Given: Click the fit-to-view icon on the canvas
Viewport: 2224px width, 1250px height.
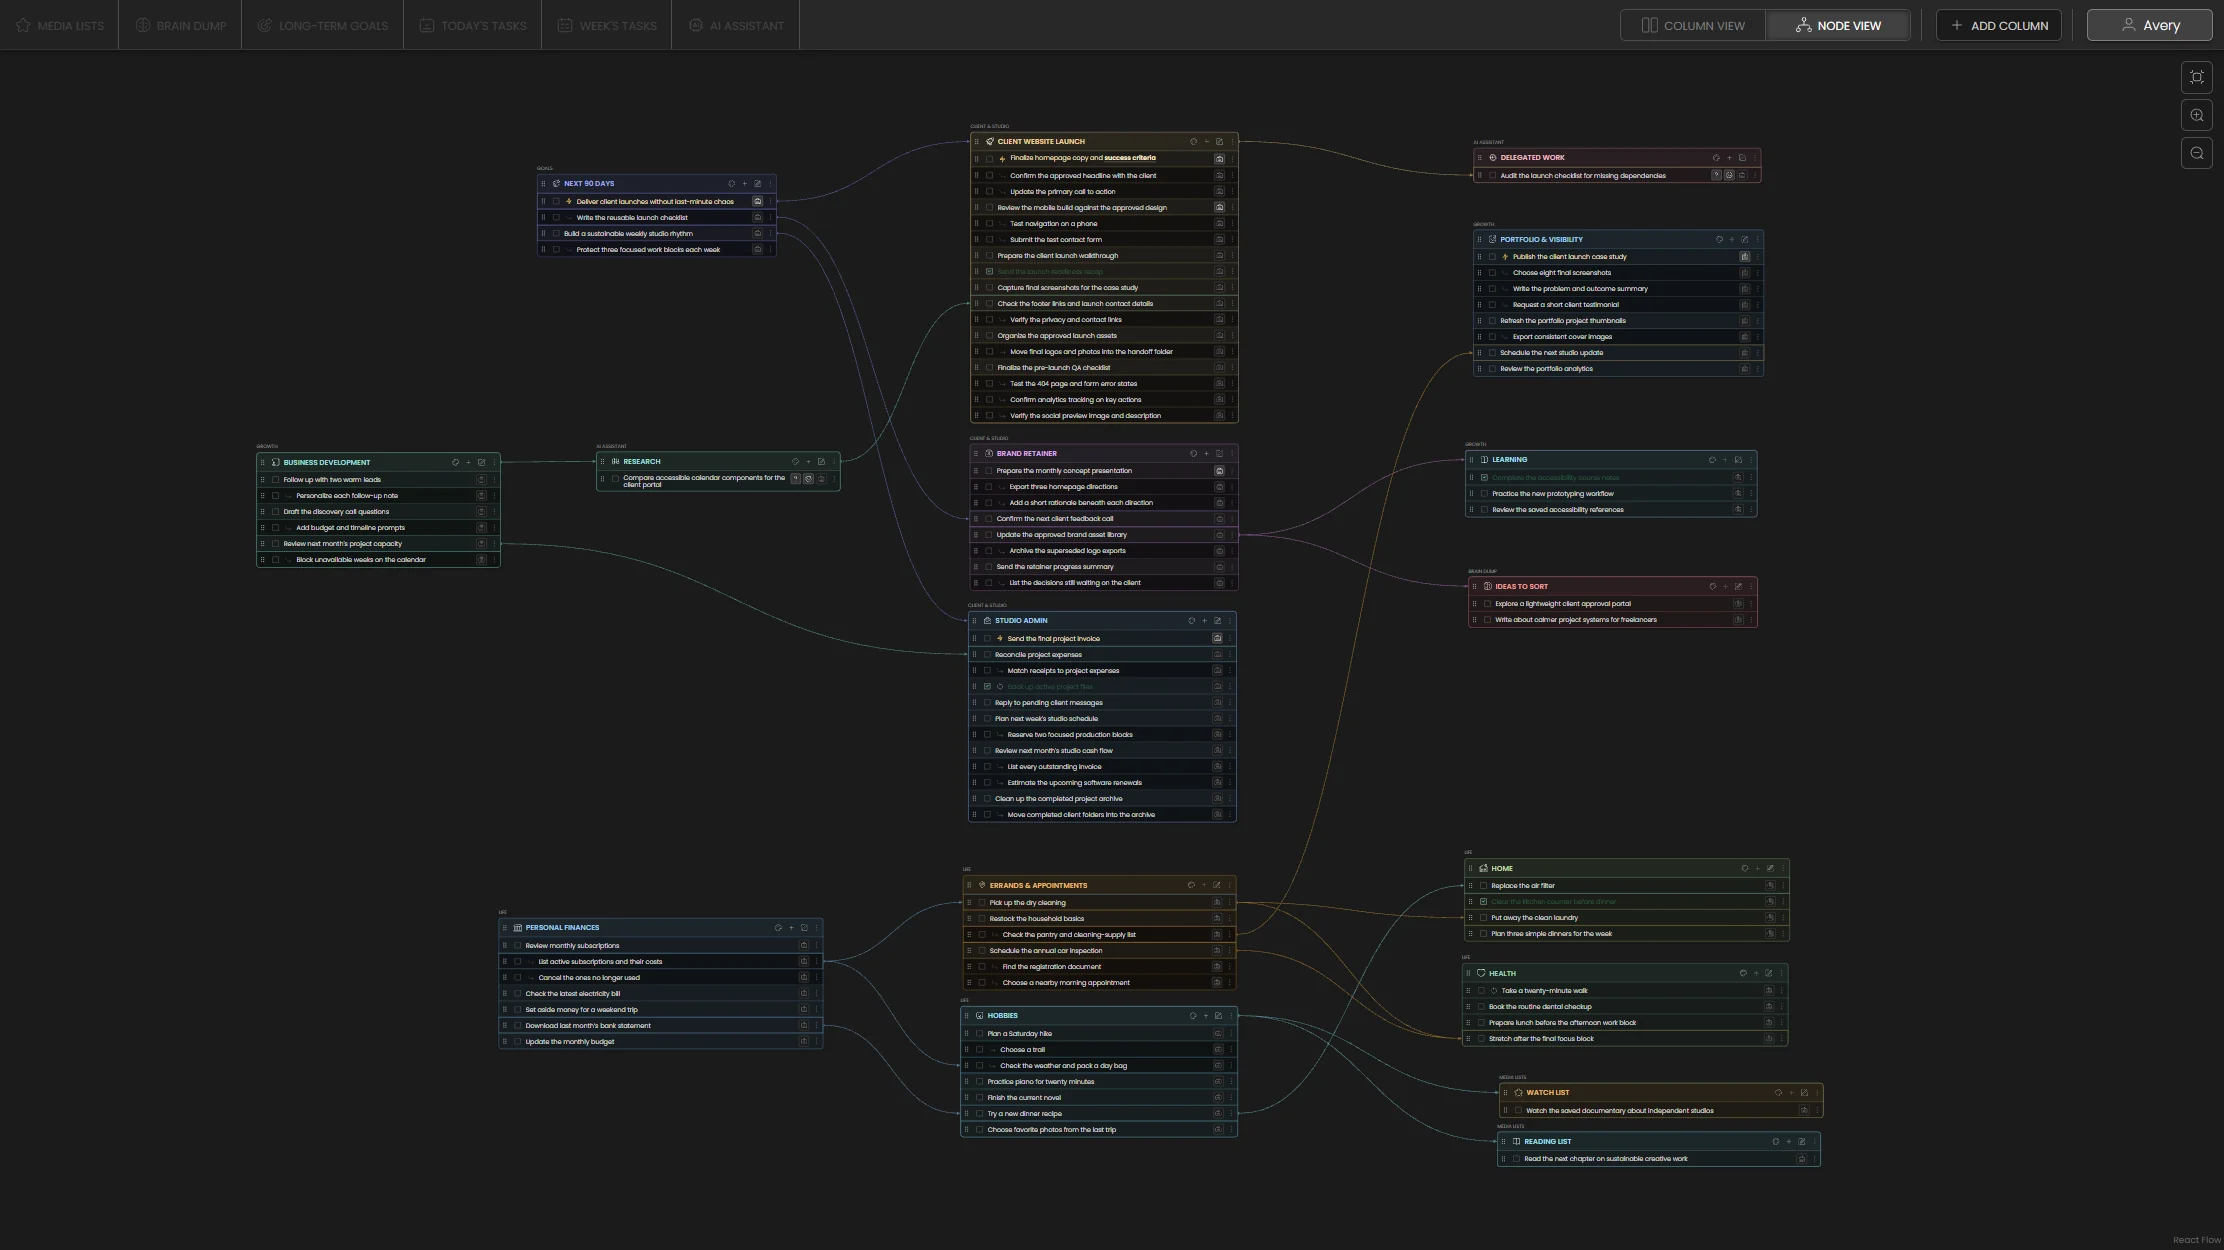Looking at the screenshot, I should (x=2196, y=77).
